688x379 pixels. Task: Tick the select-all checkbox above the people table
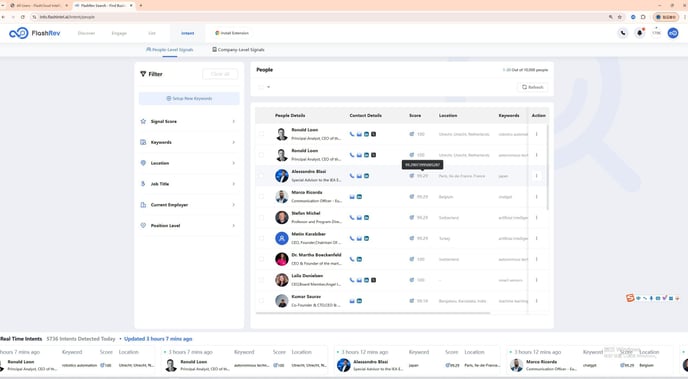pos(261,87)
